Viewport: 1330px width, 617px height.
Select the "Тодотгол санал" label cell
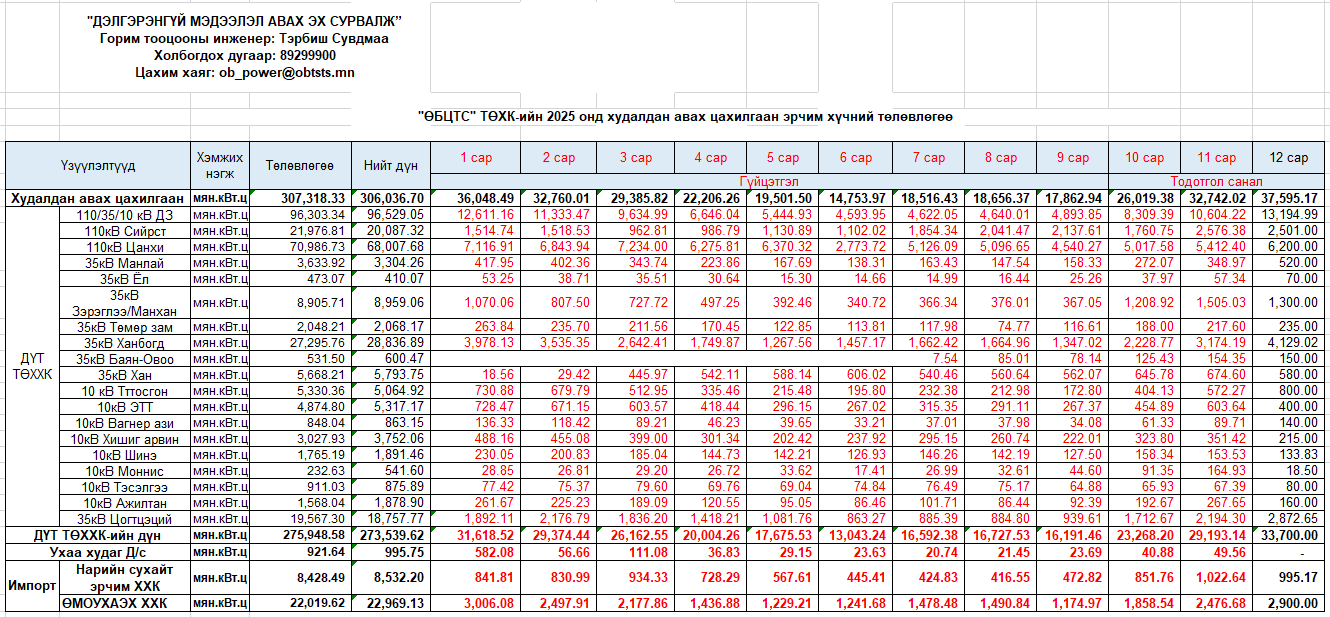pyautogui.click(x=1216, y=182)
